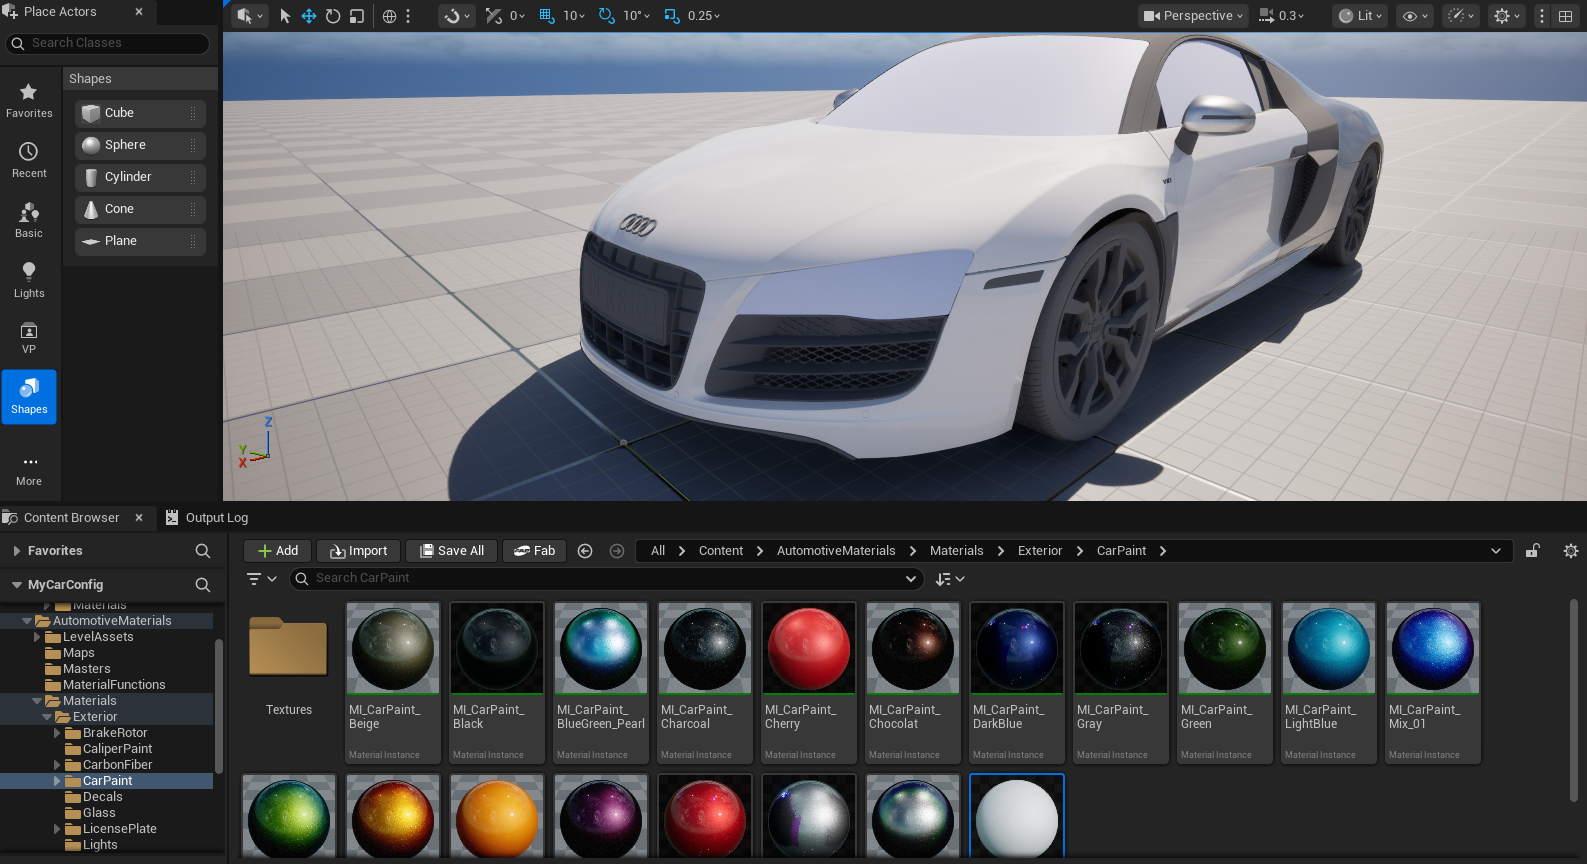This screenshot has width=1587, height=864.
Task: Open the Lit view mode dropdown
Action: (1360, 16)
